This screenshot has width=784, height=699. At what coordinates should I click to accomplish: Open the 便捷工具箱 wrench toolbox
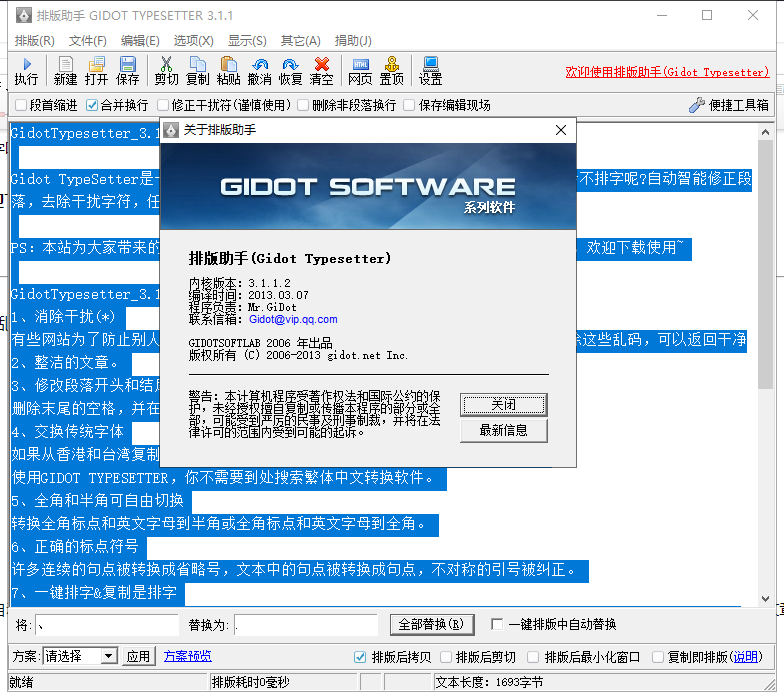728,105
